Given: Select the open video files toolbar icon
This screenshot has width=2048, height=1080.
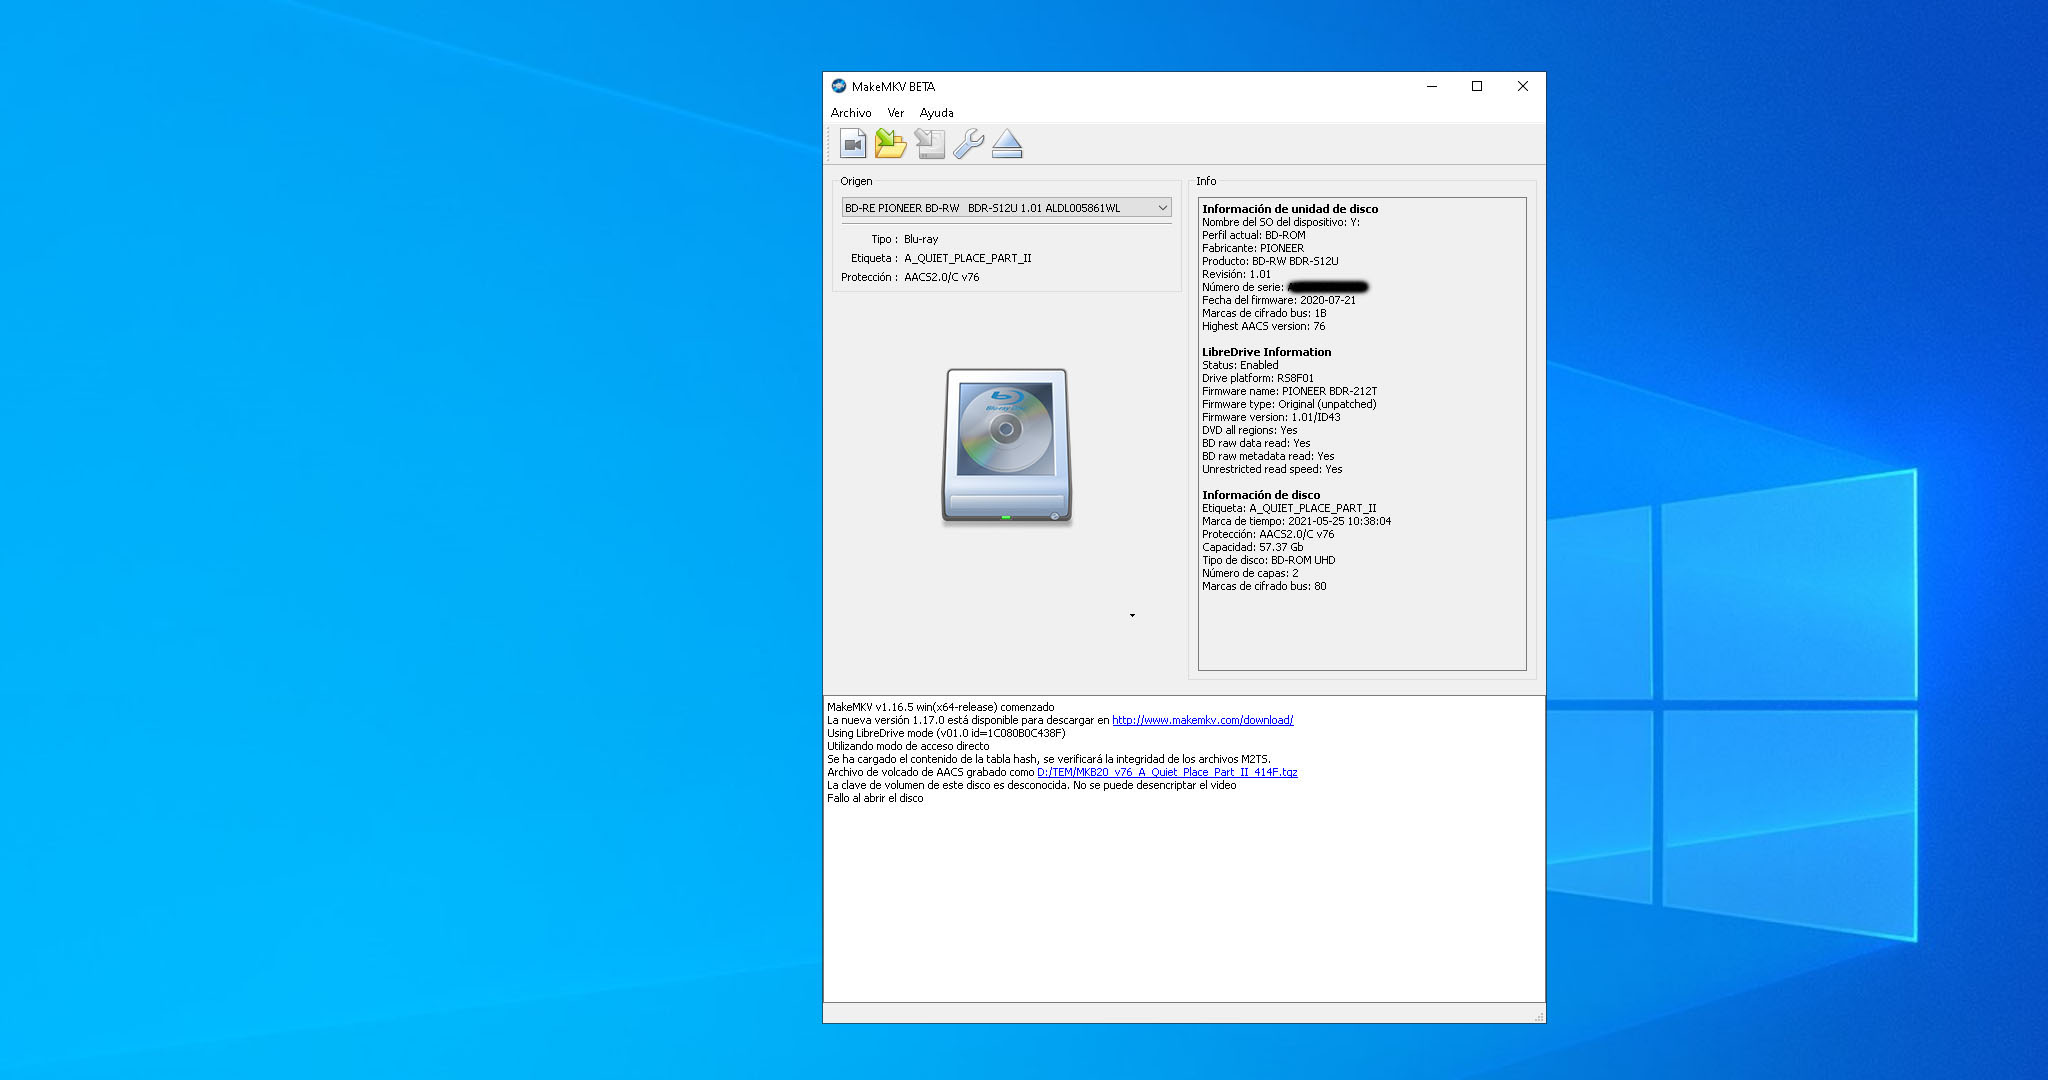Looking at the screenshot, I should 853,144.
